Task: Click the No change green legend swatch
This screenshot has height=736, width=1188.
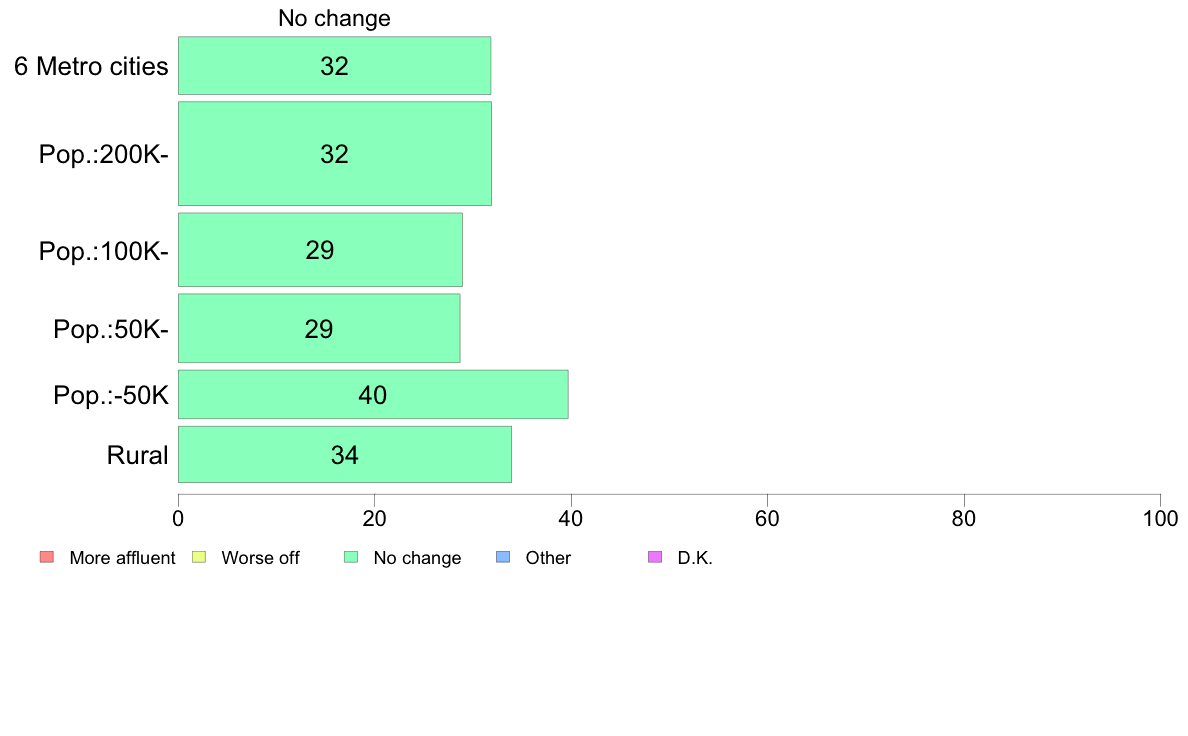Action: pyautogui.click(x=351, y=557)
